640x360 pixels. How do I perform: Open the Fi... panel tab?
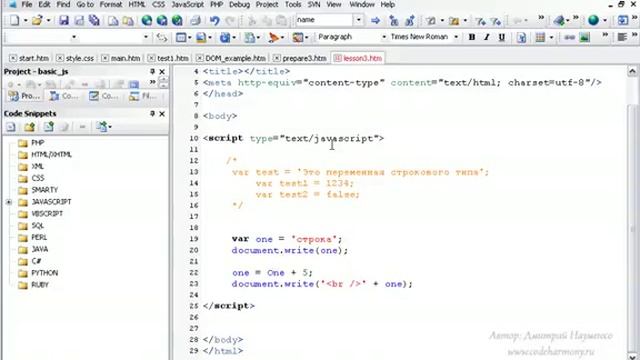(142, 96)
